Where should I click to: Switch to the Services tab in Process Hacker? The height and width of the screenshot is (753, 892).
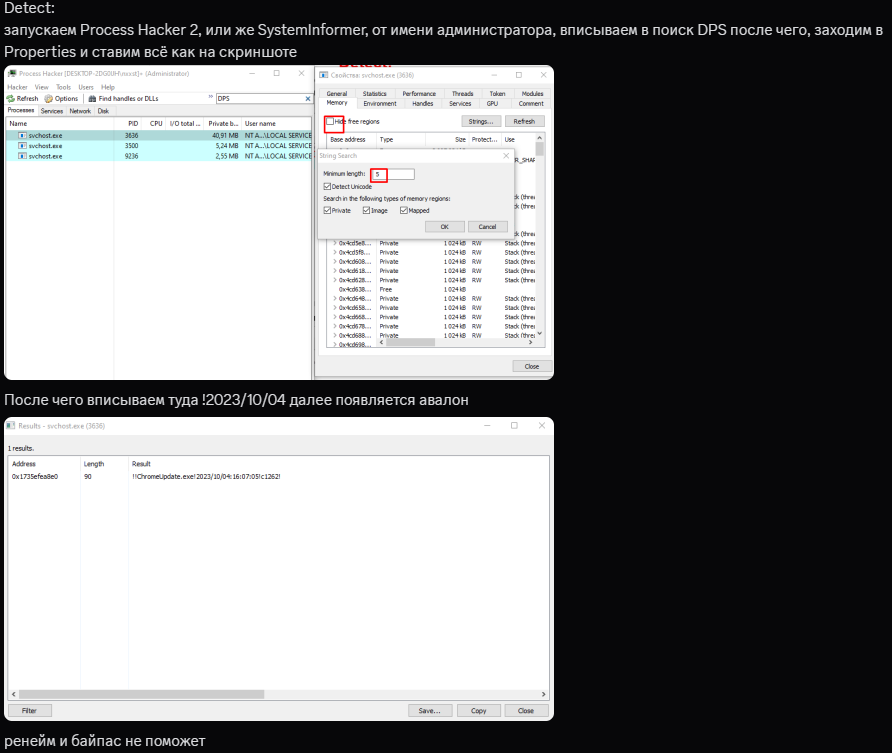52,111
